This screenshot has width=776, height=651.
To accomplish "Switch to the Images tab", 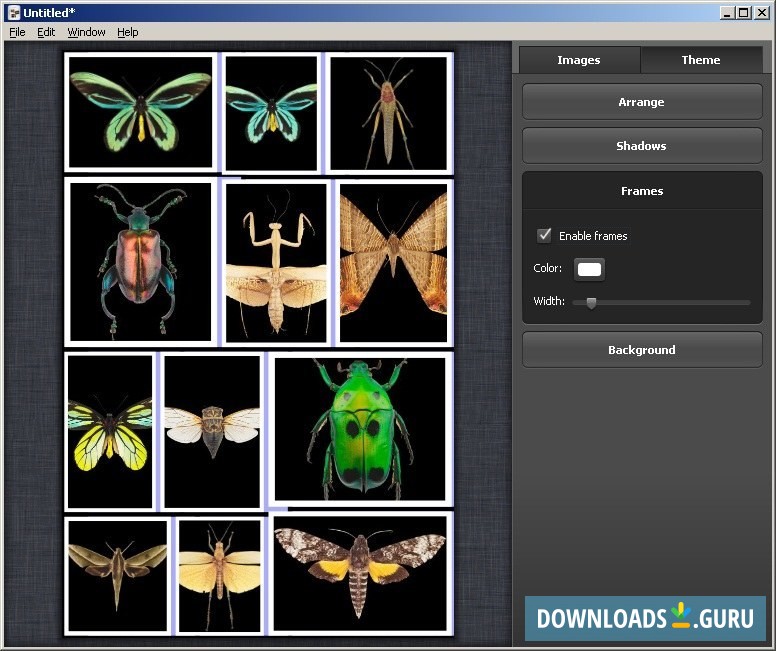I will [x=578, y=60].
